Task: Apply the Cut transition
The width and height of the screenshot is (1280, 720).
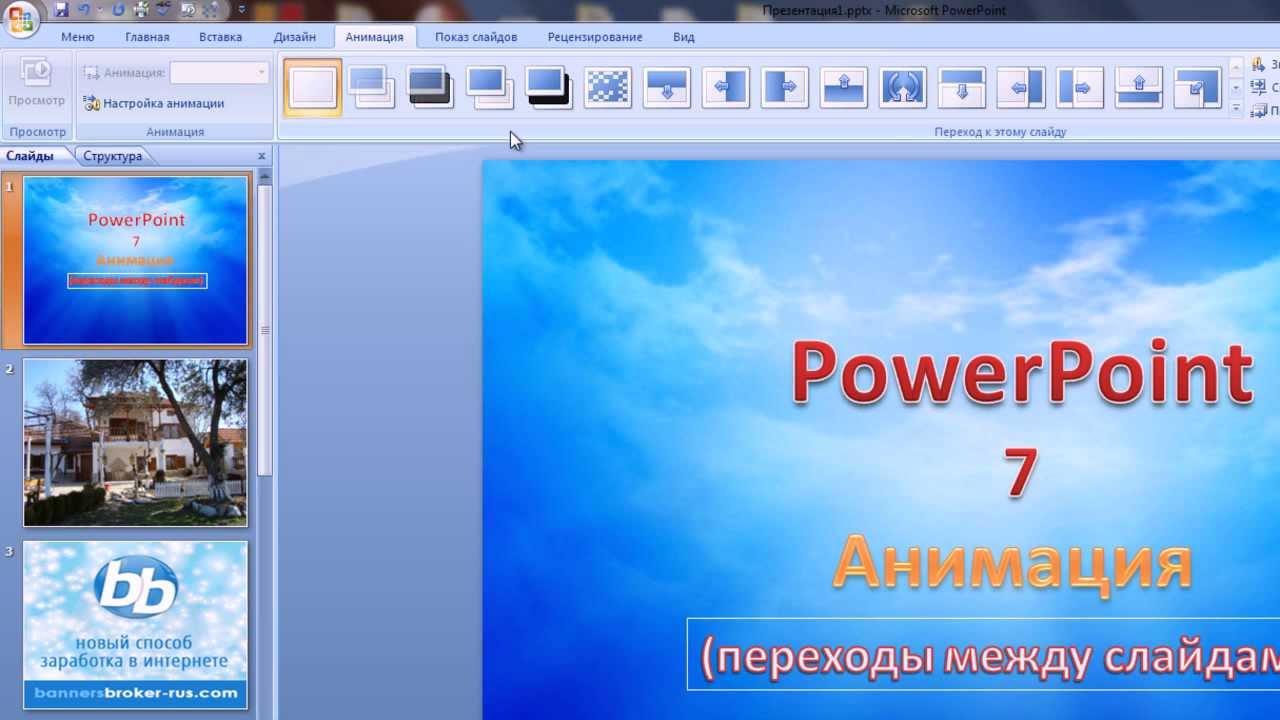Action: coord(489,87)
